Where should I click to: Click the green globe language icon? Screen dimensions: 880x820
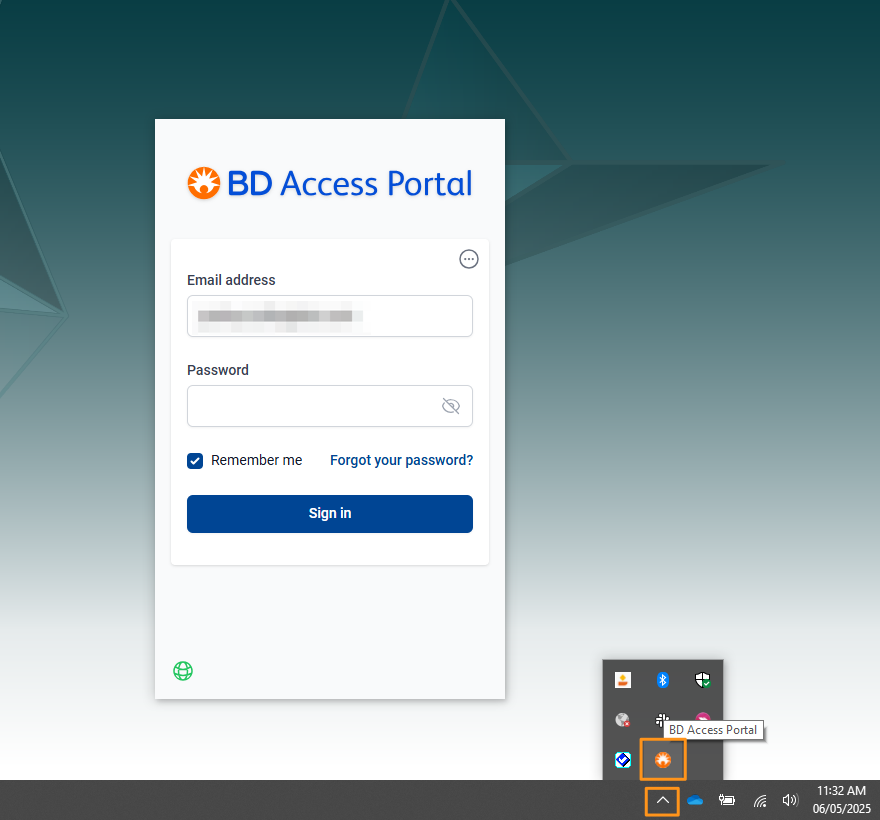pos(182,671)
